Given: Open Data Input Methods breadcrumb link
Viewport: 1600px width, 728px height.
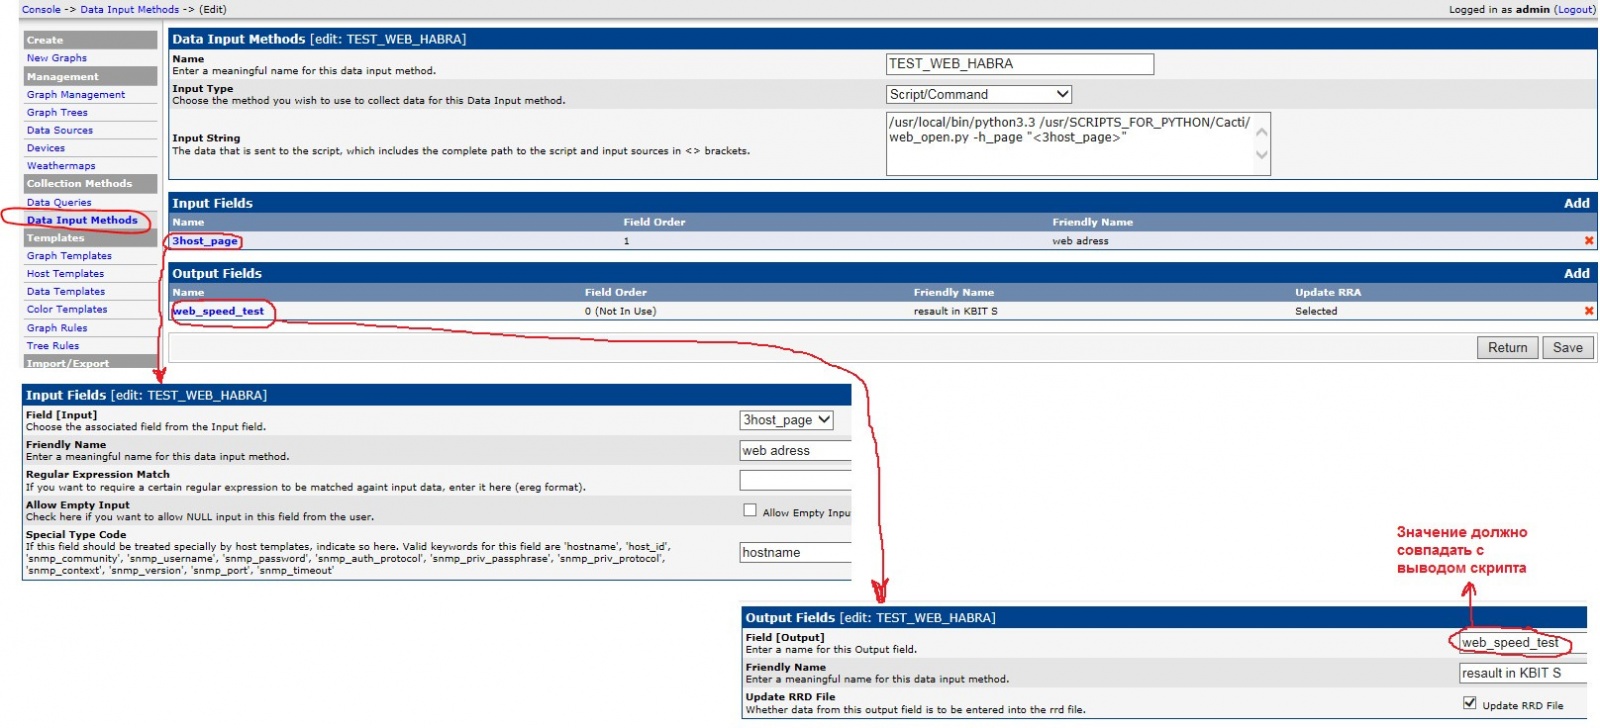Looking at the screenshot, I should point(130,9).
